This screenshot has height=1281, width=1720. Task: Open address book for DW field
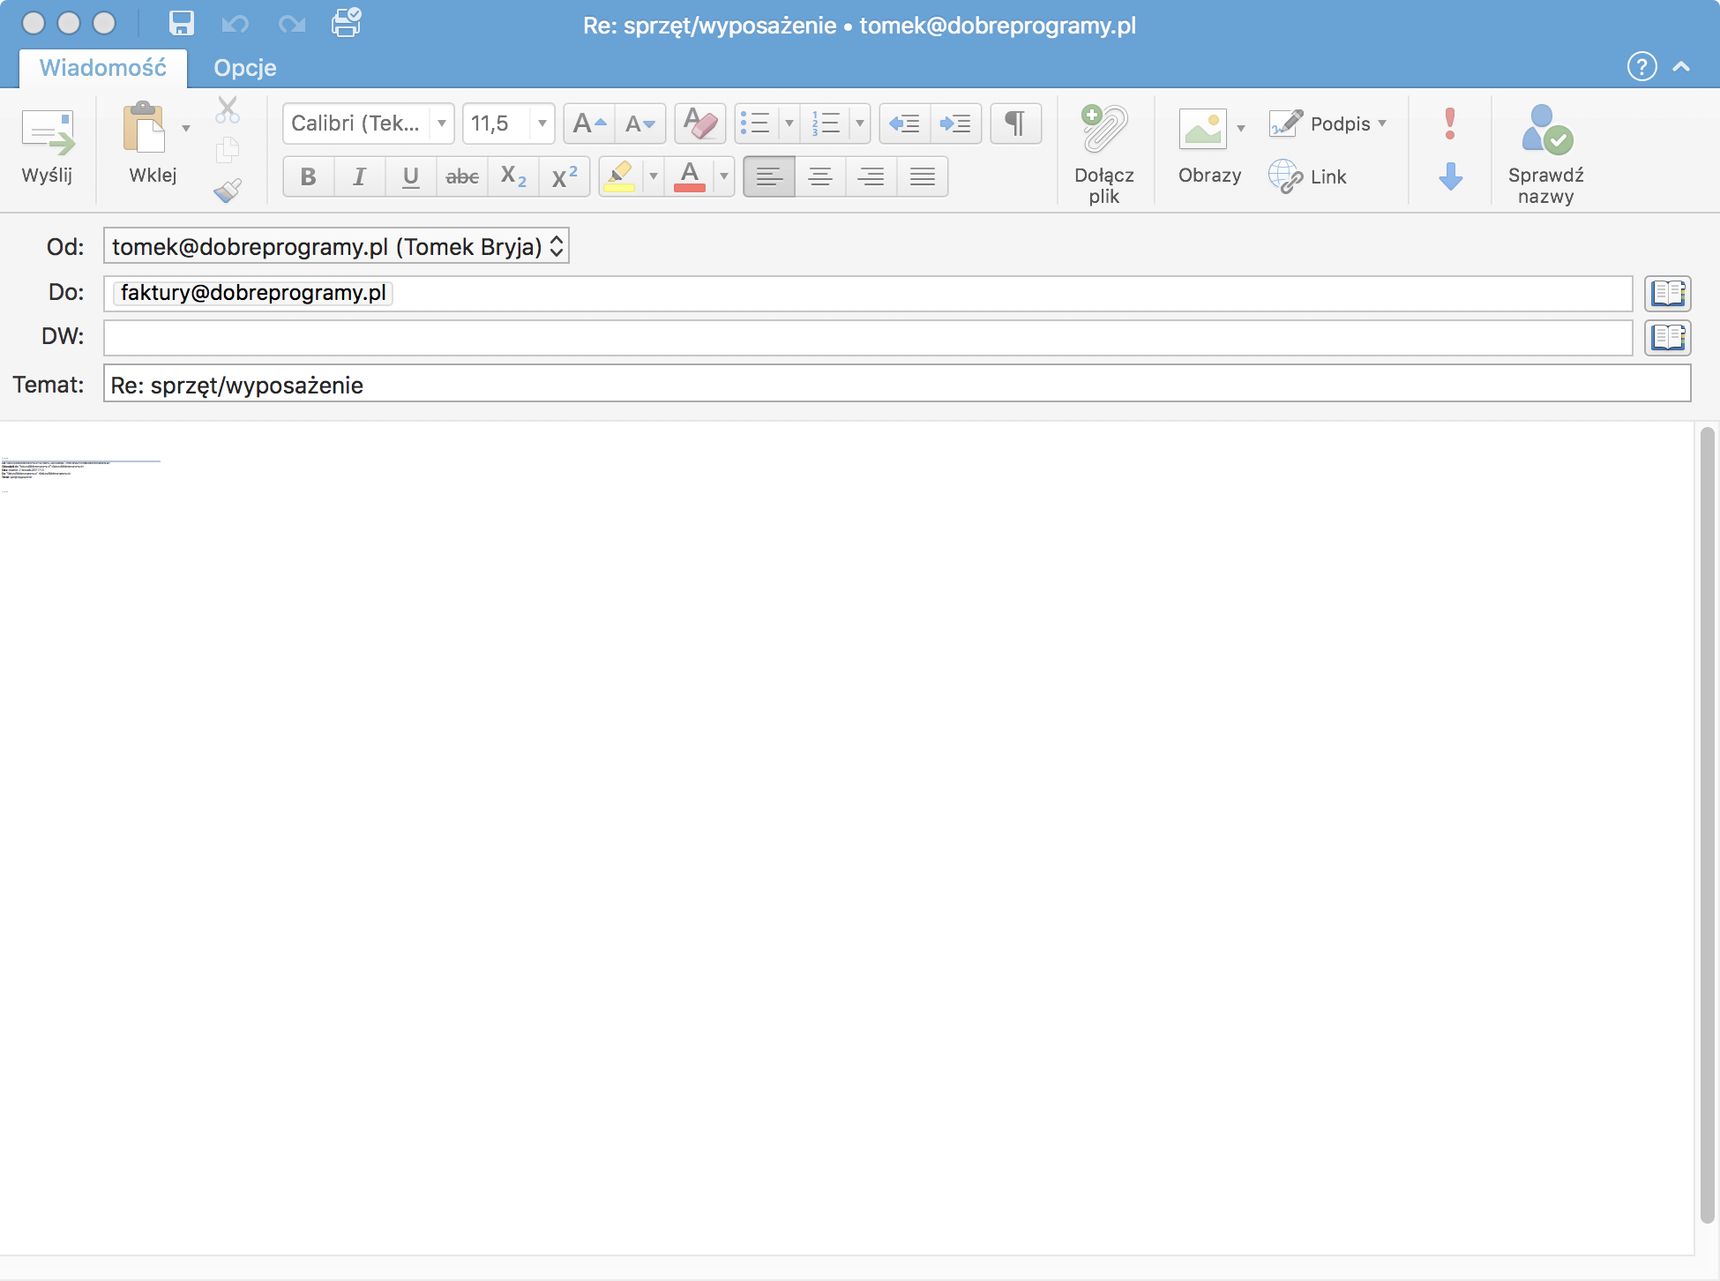coord(1668,337)
